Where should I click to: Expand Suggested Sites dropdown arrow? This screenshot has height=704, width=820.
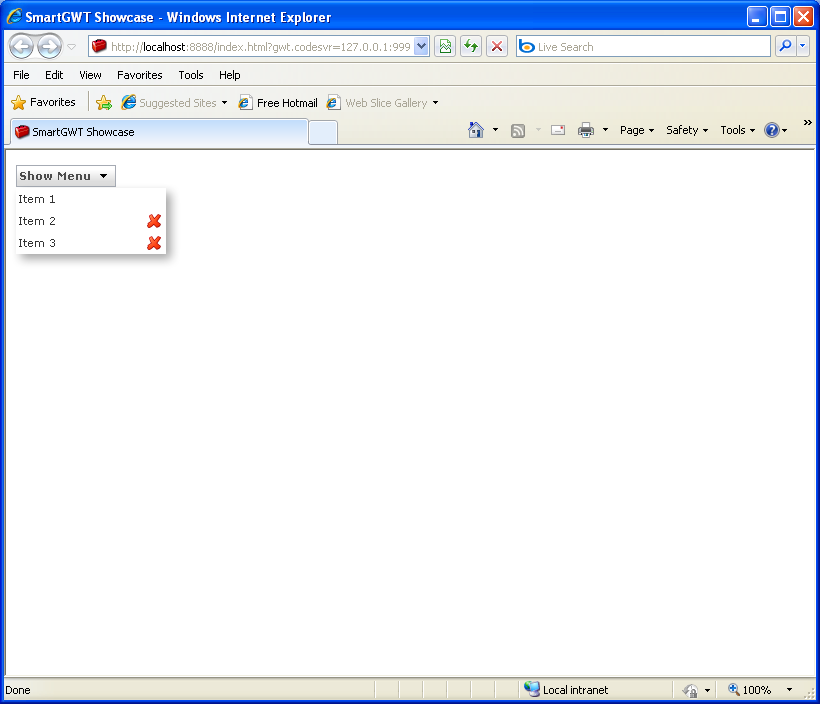[x=224, y=103]
